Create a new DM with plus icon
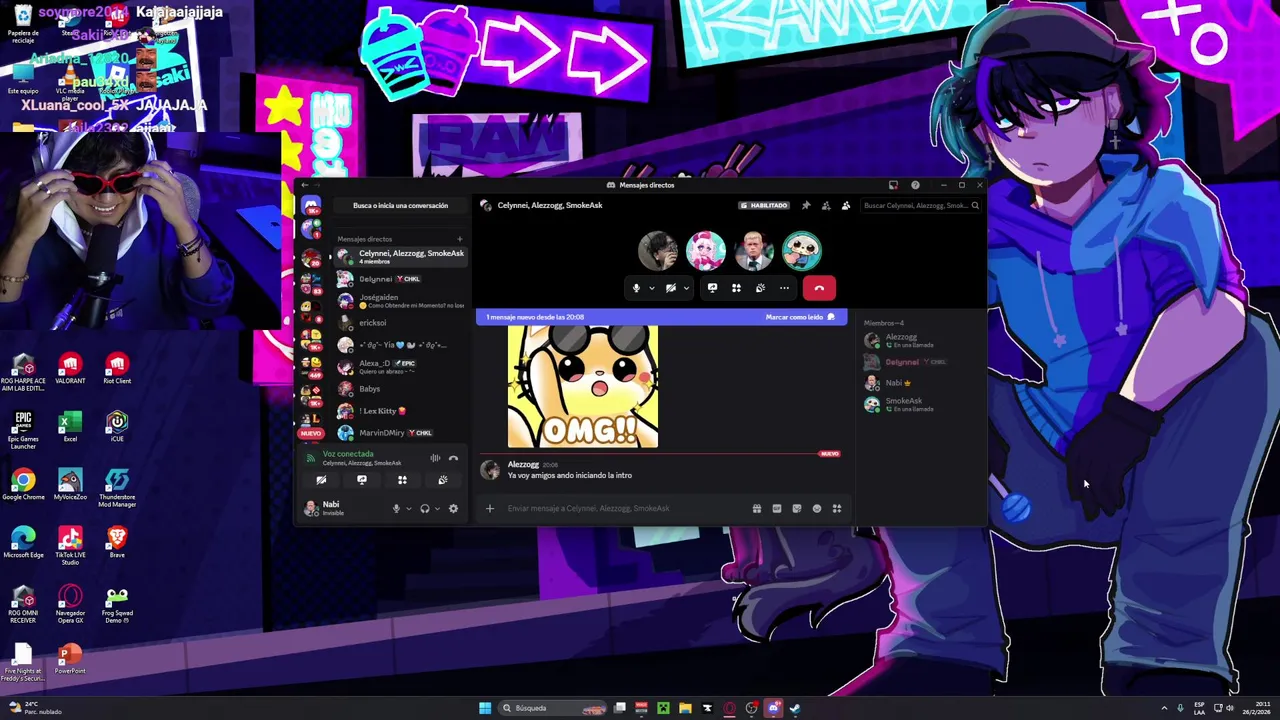This screenshot has height=720, width=1280. pyautogui.click(x=460, y=239)
